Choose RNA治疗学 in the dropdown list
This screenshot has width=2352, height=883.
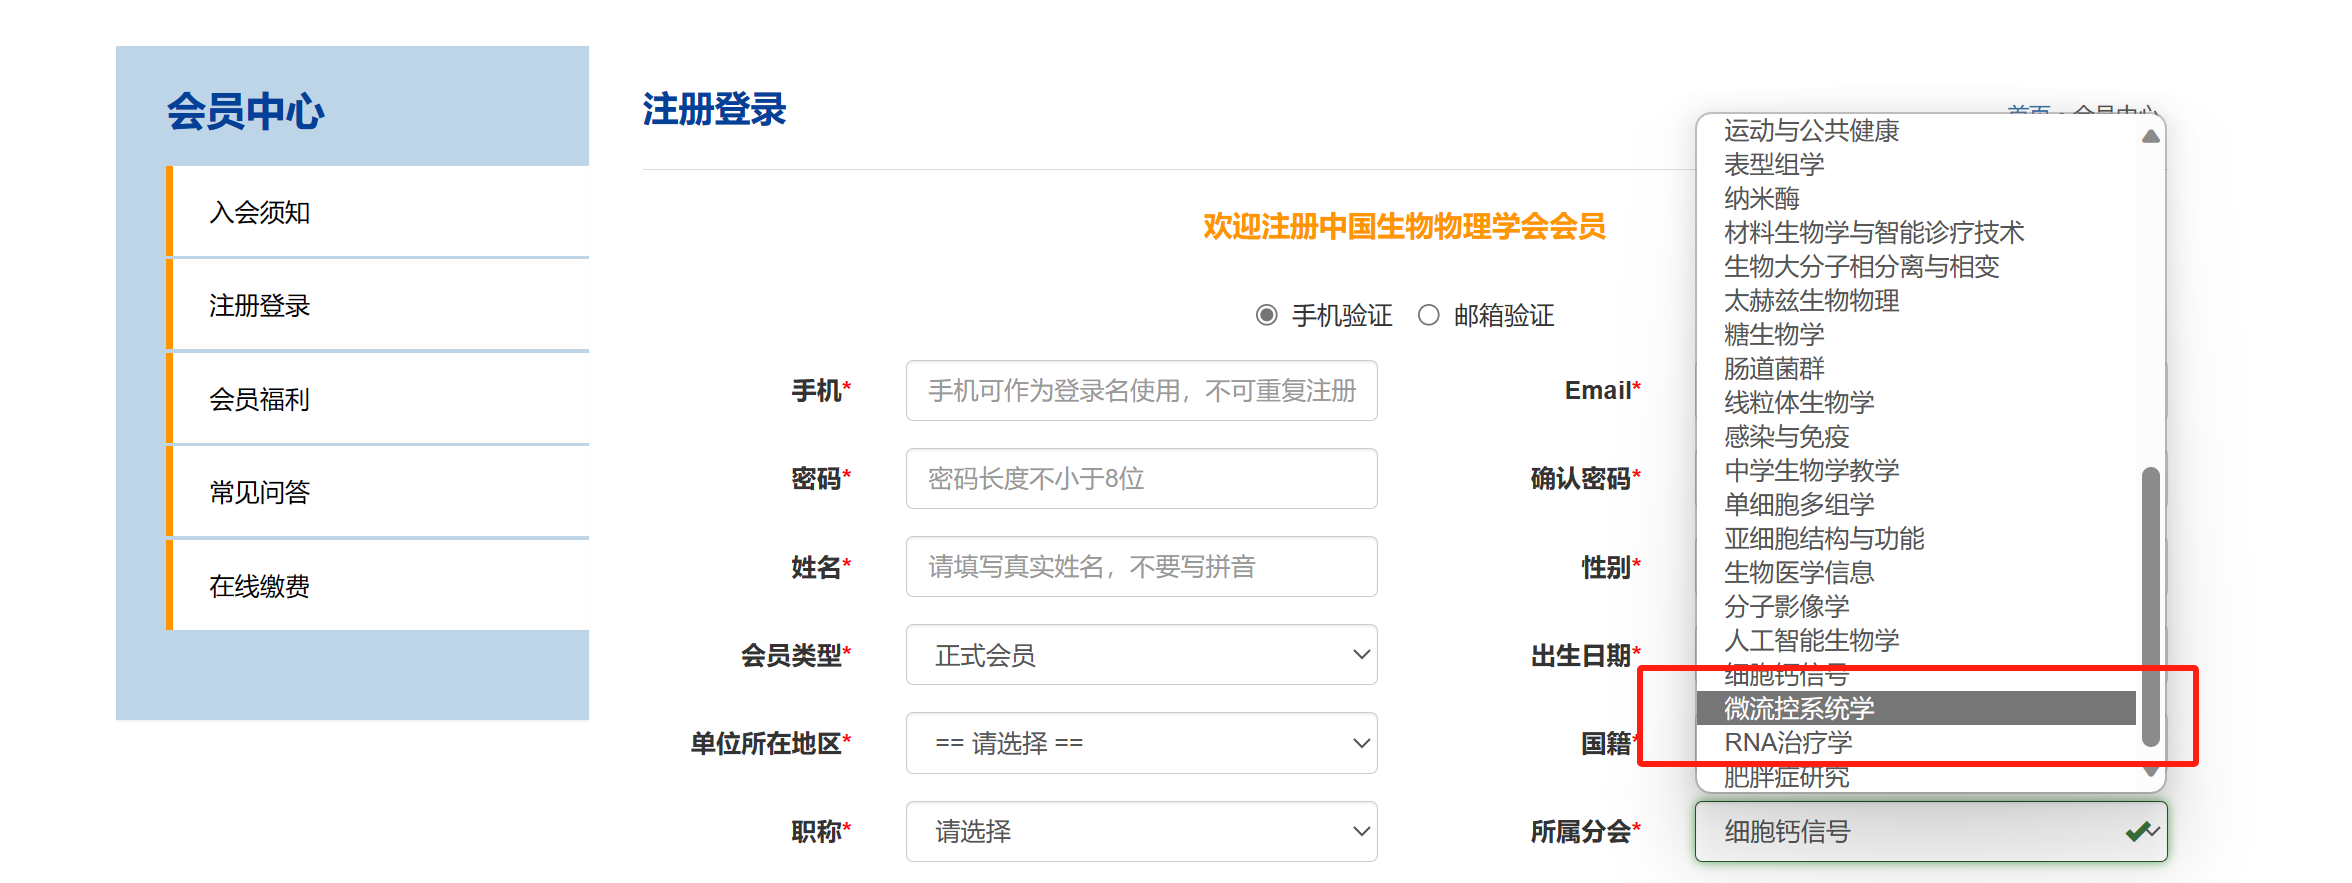click(1788, 743)
